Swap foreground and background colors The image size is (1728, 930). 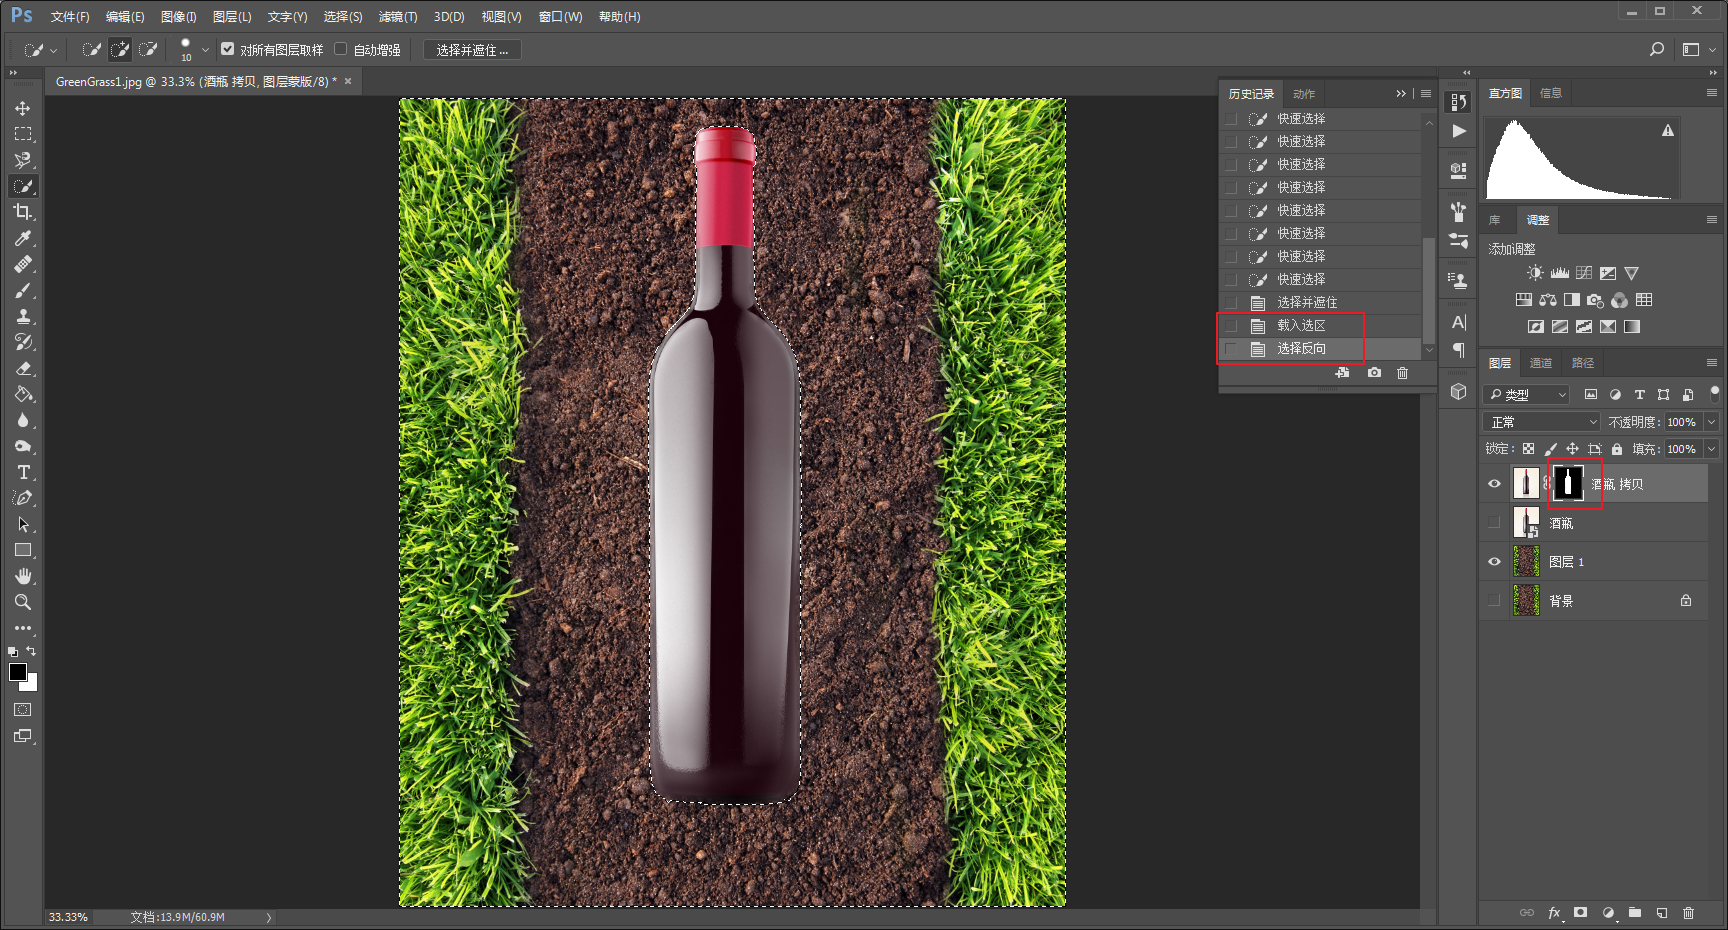point(31,651)
